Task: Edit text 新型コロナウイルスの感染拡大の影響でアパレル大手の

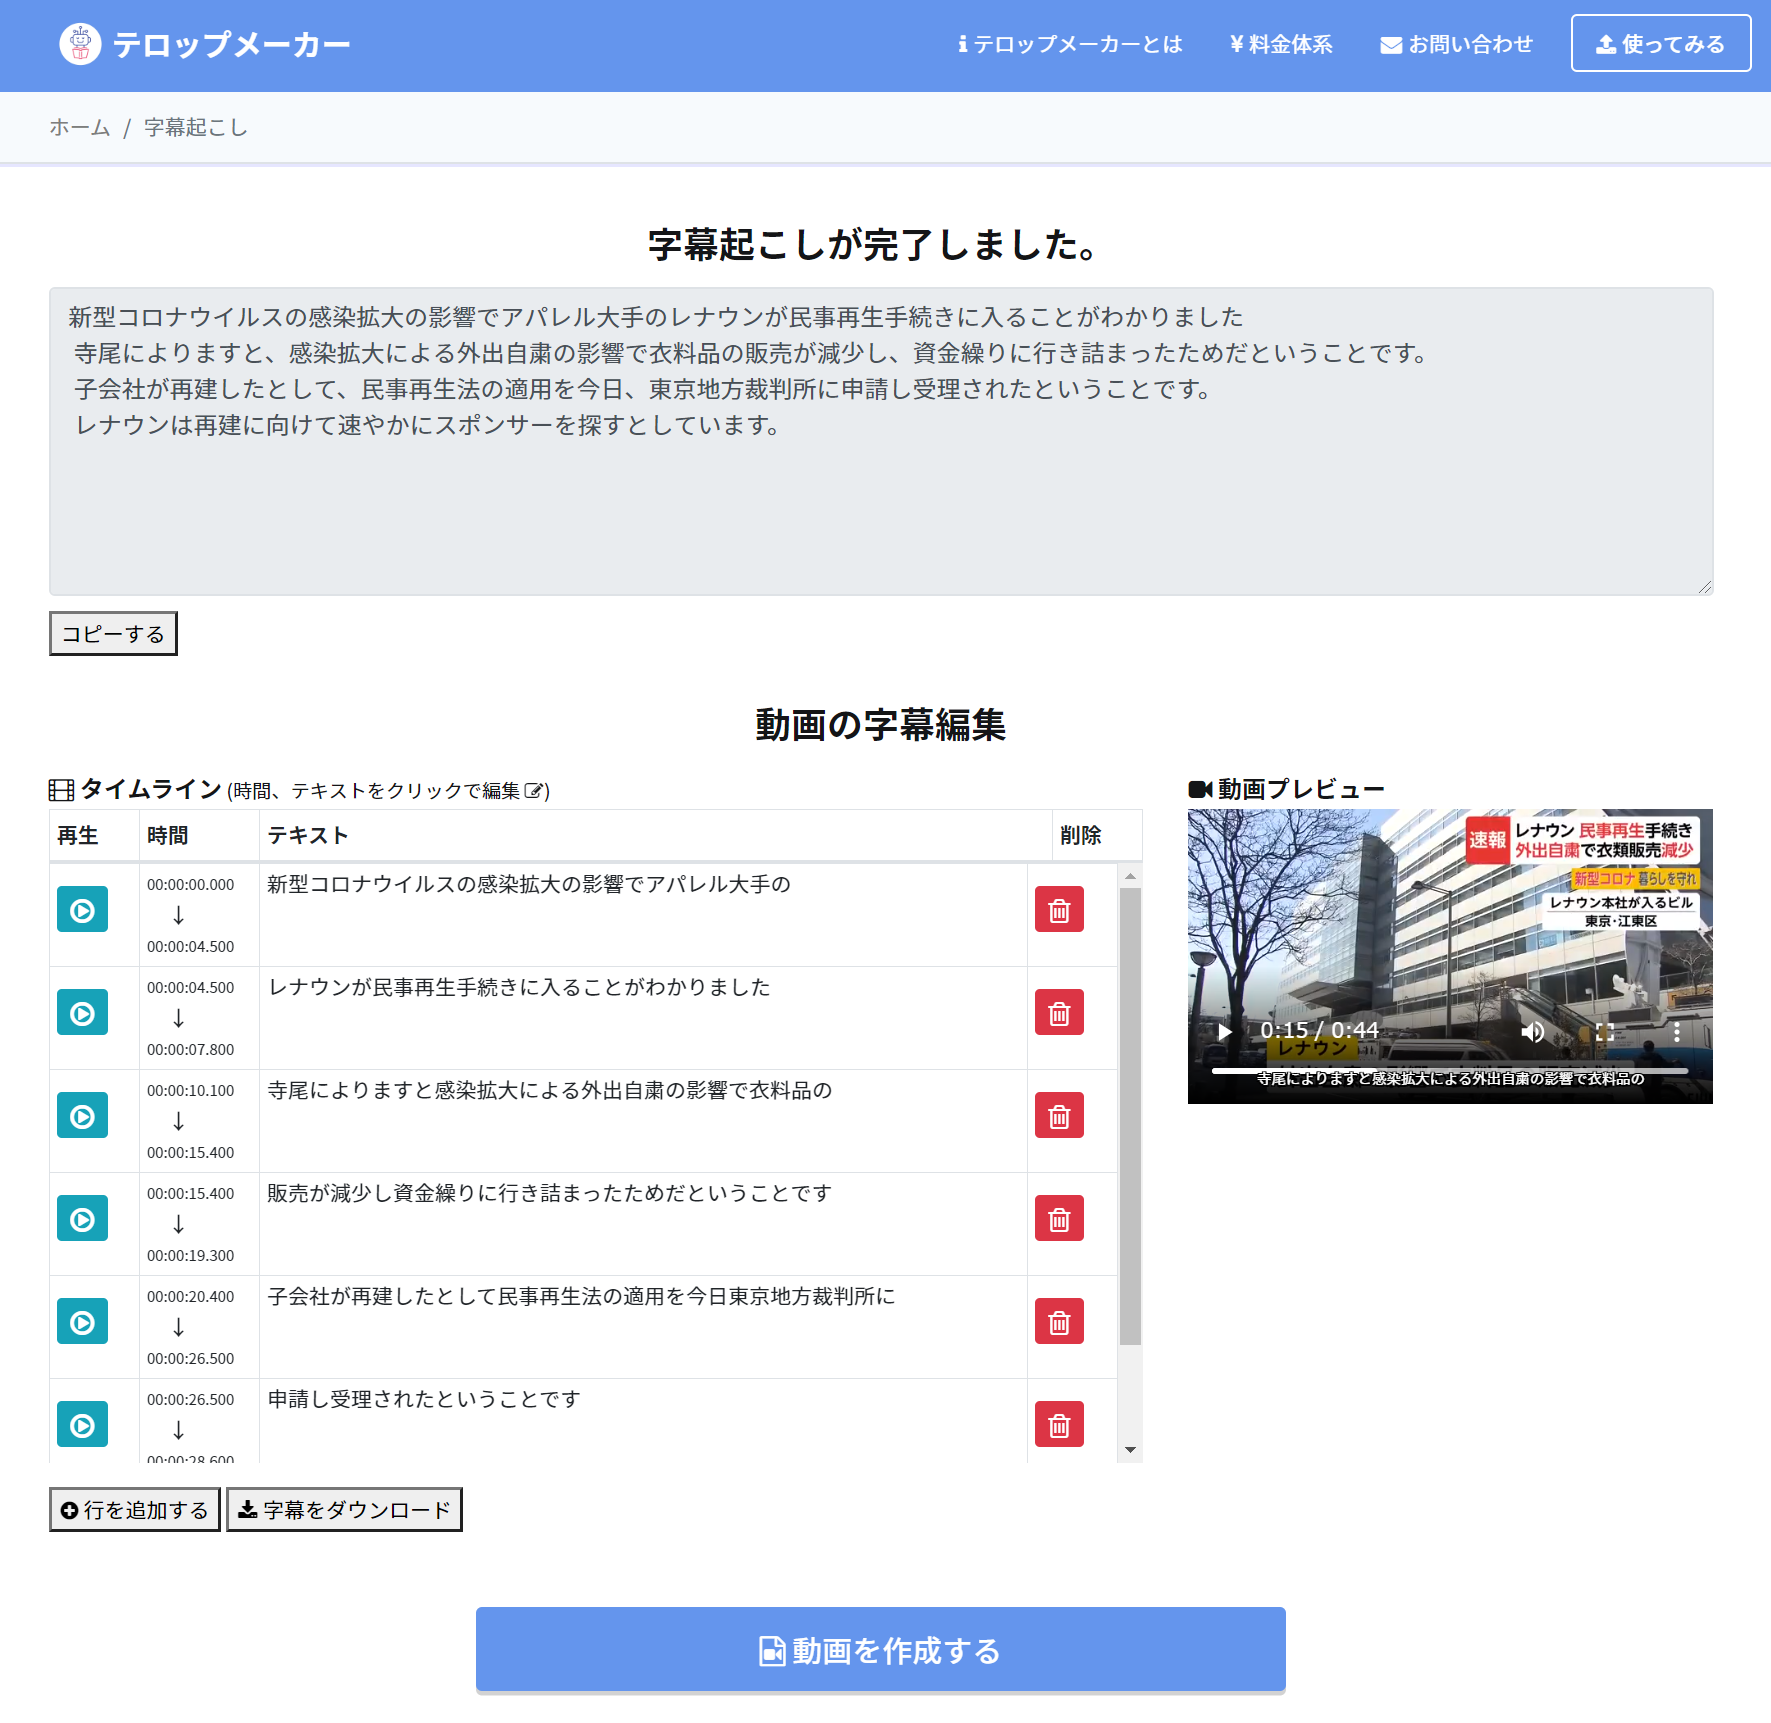Action: tap(529, 884)
